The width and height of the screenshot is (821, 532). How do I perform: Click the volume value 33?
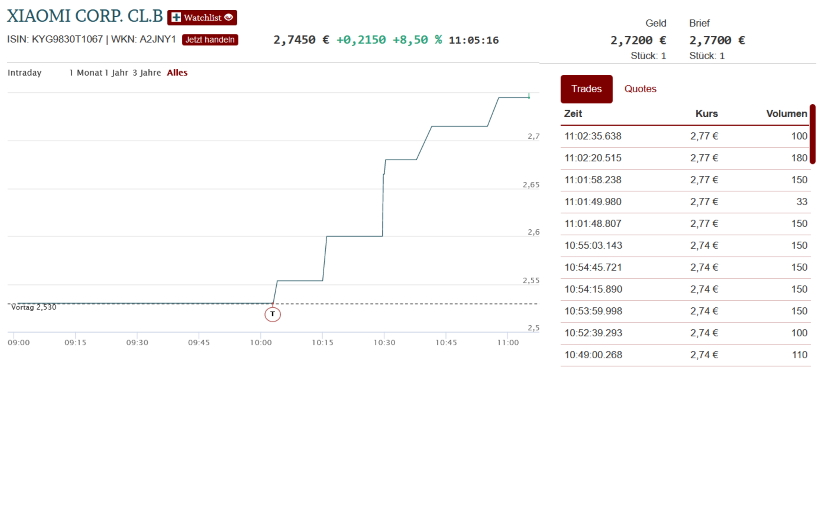coord(802,202)
